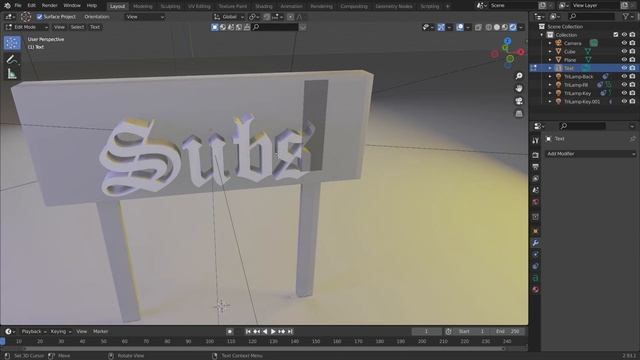Click the pan hand icon in viewport
Screen dimensions: 640x360
(519, 88)
